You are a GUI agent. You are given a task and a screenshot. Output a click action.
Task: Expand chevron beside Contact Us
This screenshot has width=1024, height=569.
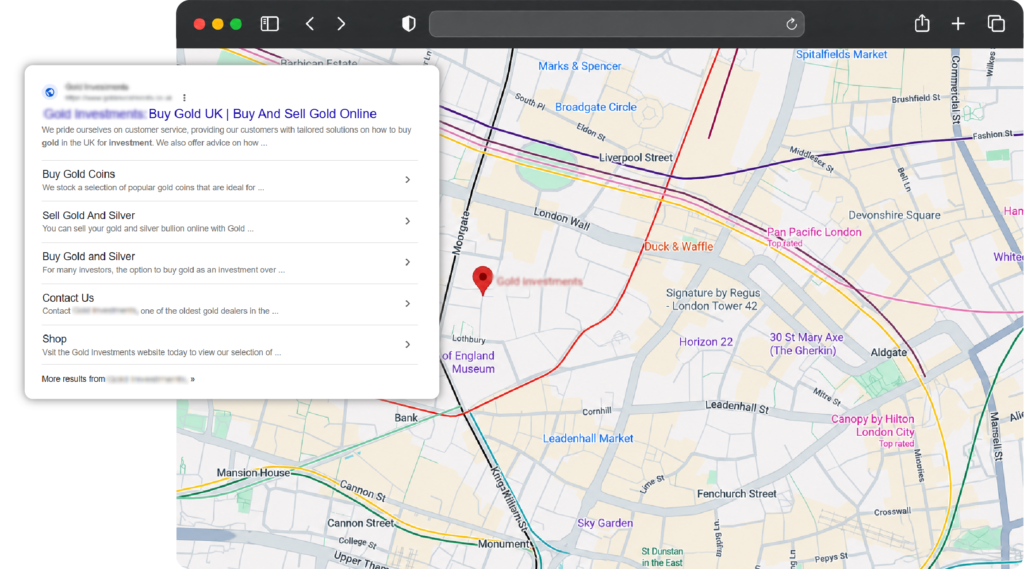(x=408, y=303)
